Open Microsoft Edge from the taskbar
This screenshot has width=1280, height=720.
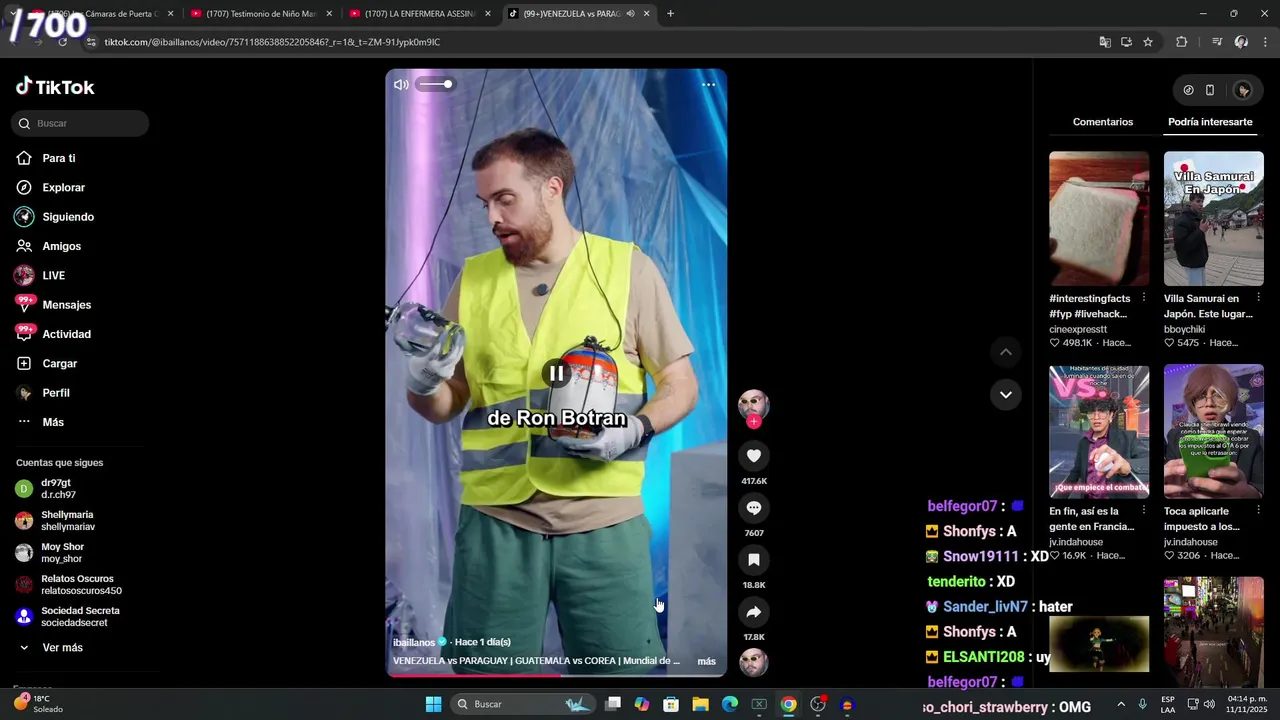coord(730,704)
